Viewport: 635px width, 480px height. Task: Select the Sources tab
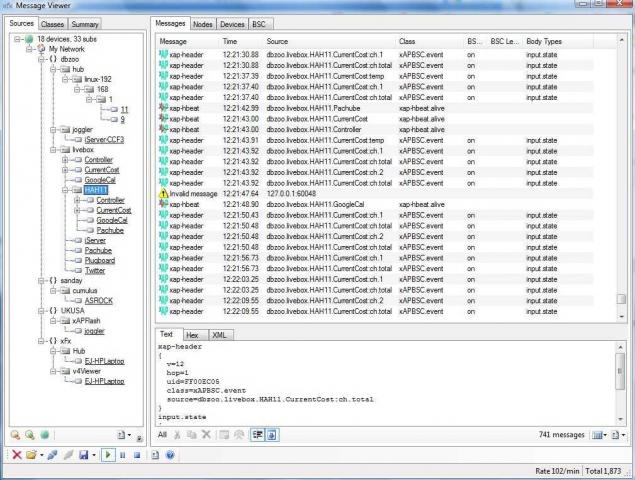(x=21, y=23)
